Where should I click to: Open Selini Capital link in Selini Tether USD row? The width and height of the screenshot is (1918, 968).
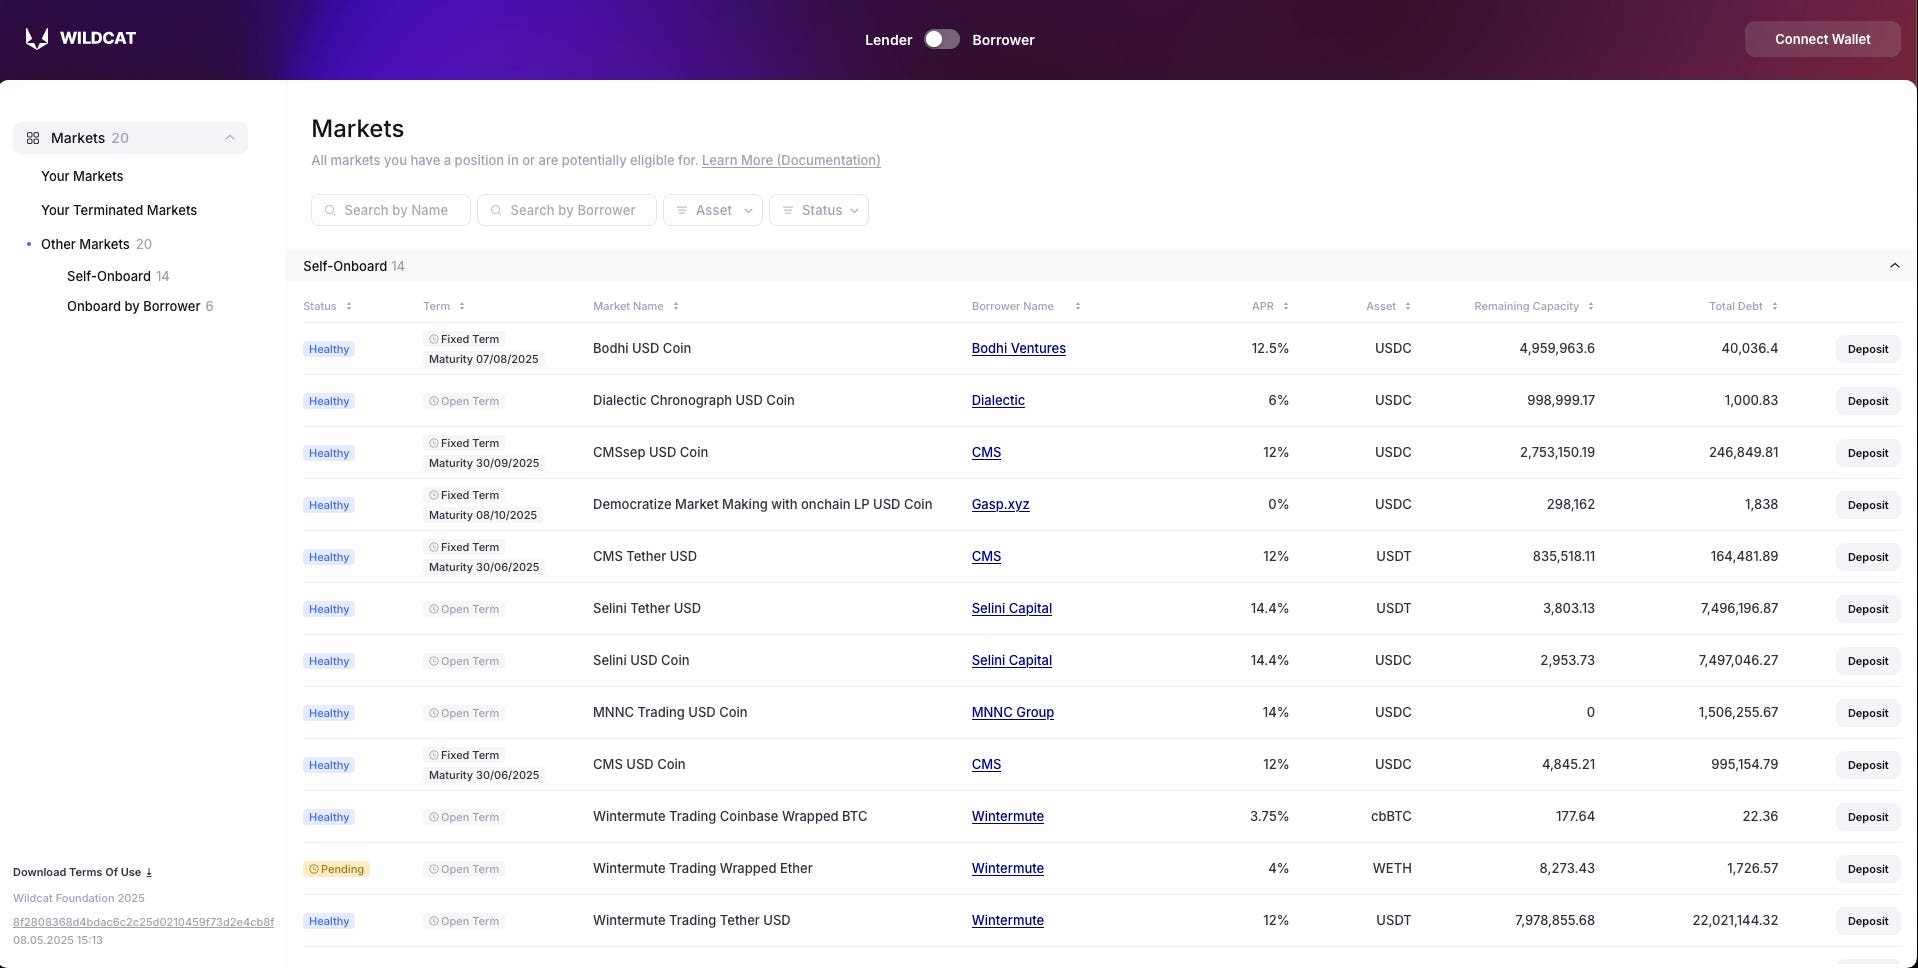coord(1011,608)
